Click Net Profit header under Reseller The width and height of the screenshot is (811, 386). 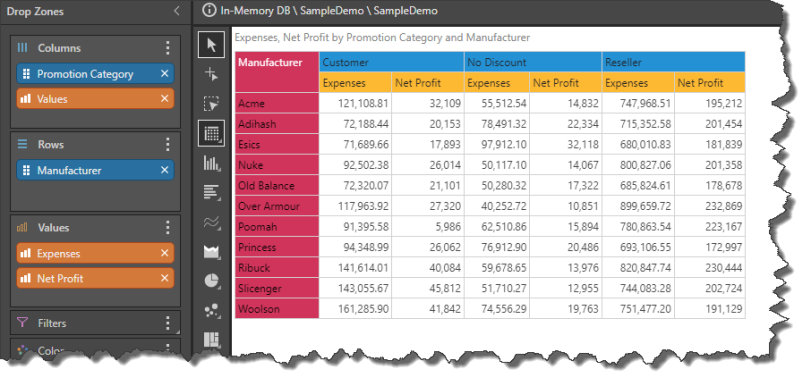click(710, 83)
